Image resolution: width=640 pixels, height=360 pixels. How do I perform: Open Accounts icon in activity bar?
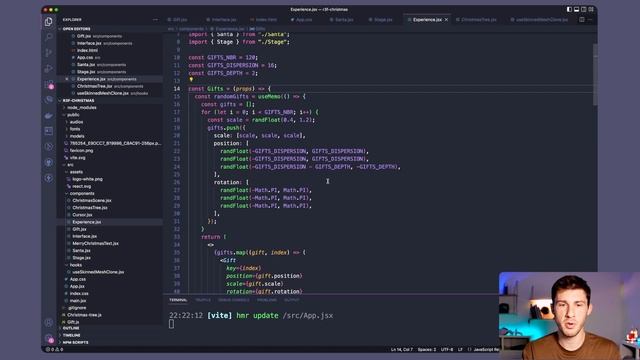click(x=49, y=322)
